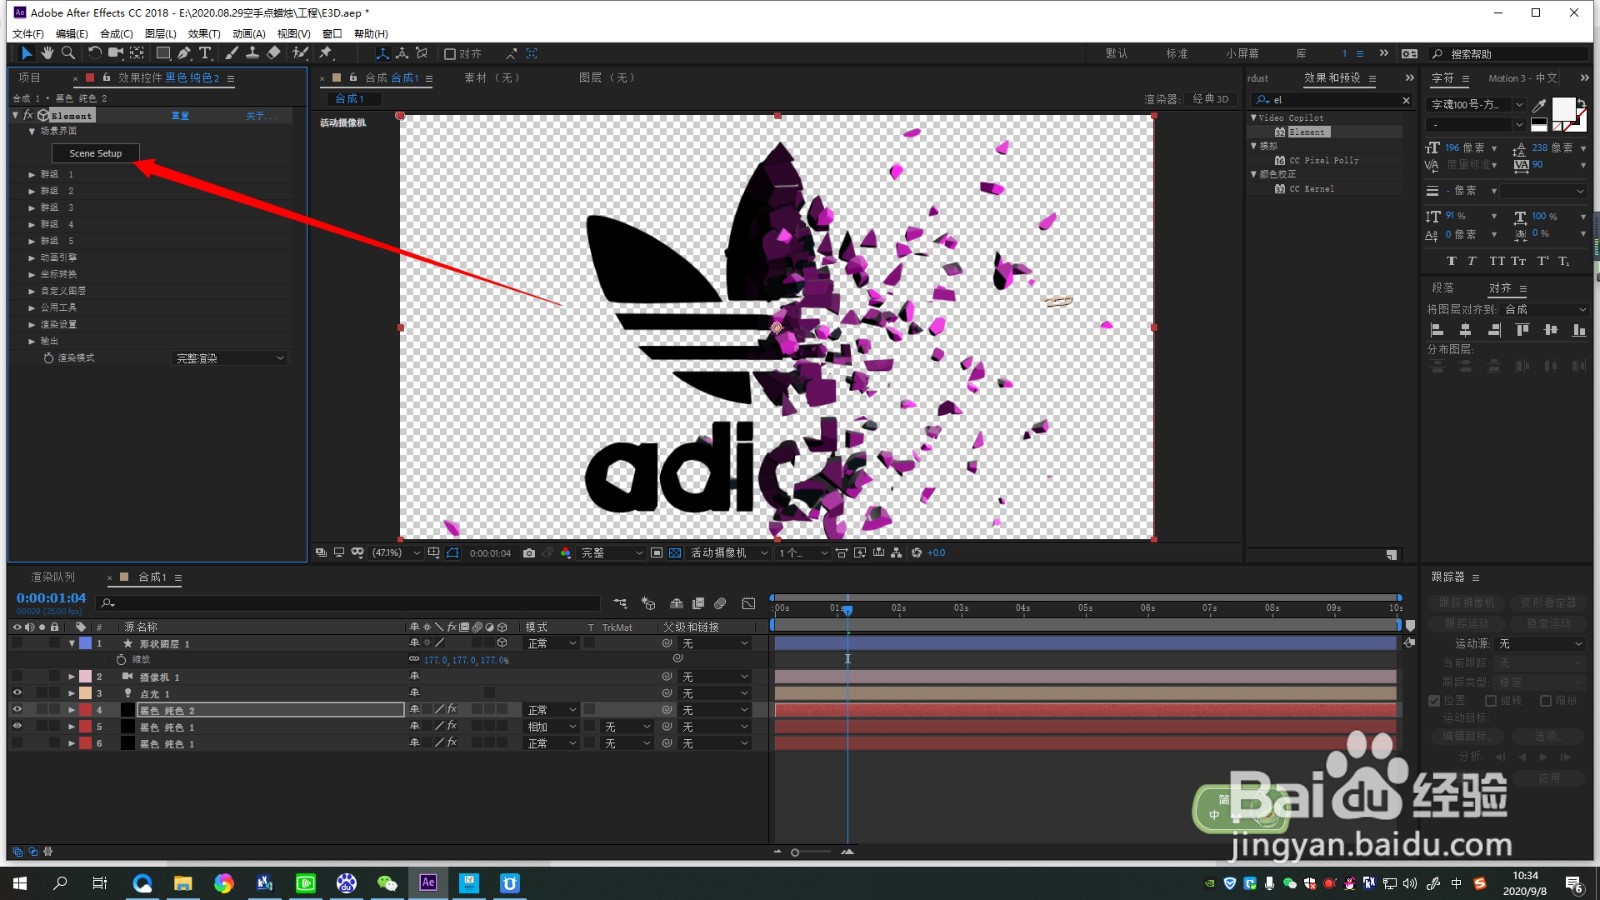Apply faux italic in Character panel
1600x900 pixels.
(1471, 261)
